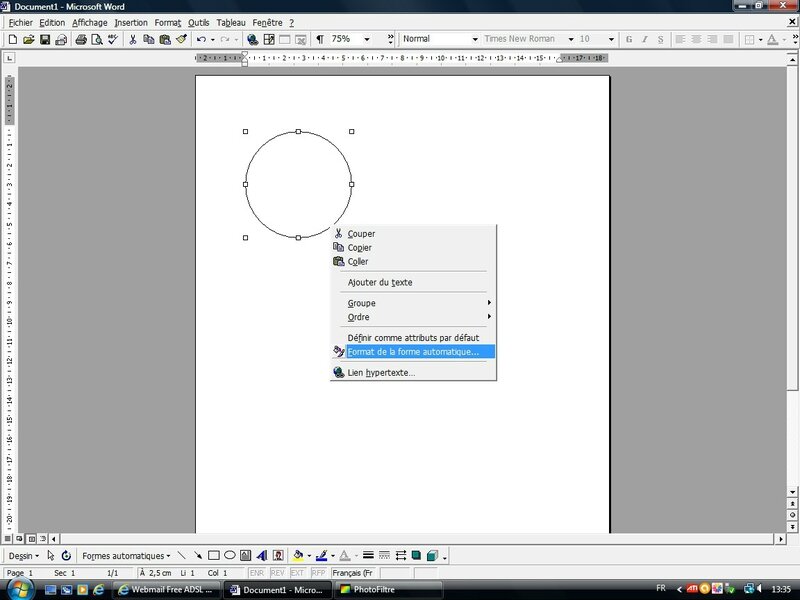Viewport: 800px width, 600px height.
Task: Select the Arrow drawing tool
Action: point(197,555)
